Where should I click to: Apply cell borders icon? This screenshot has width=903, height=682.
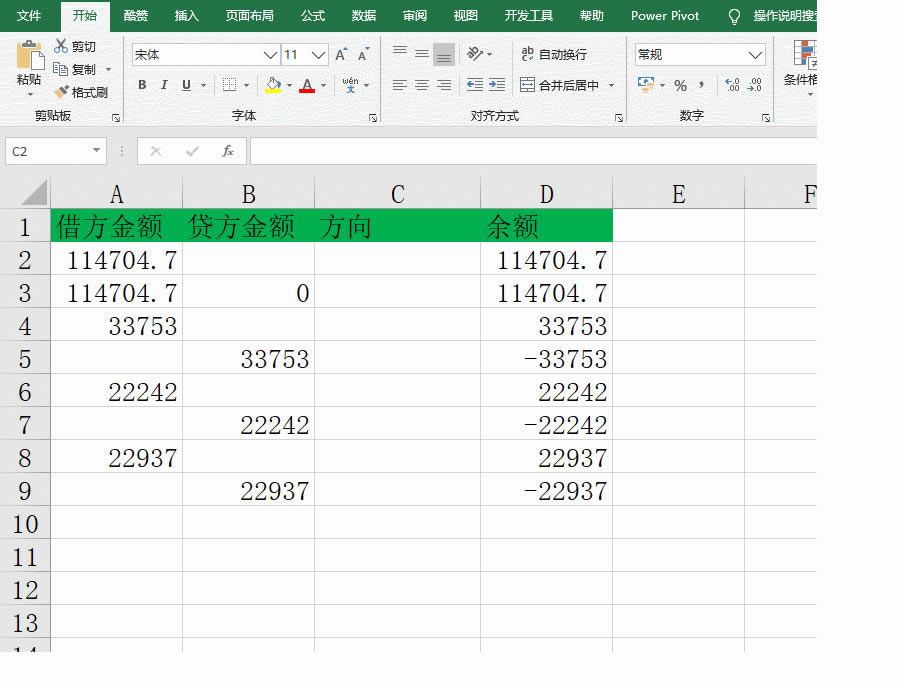click(229, 85)
